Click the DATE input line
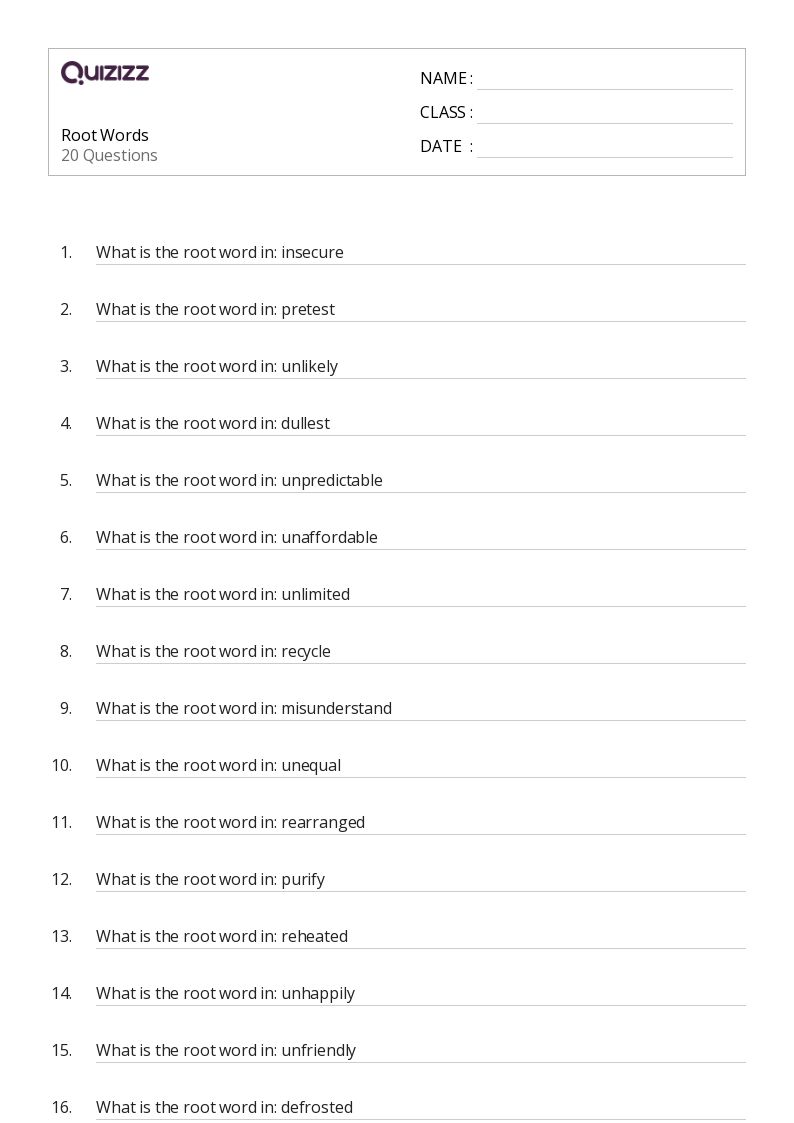This screenshot has height=1123, width=794. tap(604, 147)
